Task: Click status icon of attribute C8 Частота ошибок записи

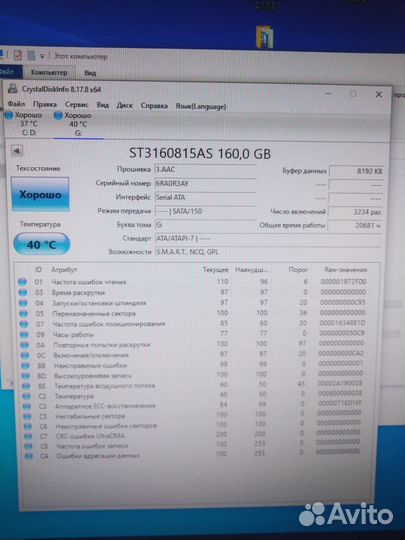Action: (29, 446)
